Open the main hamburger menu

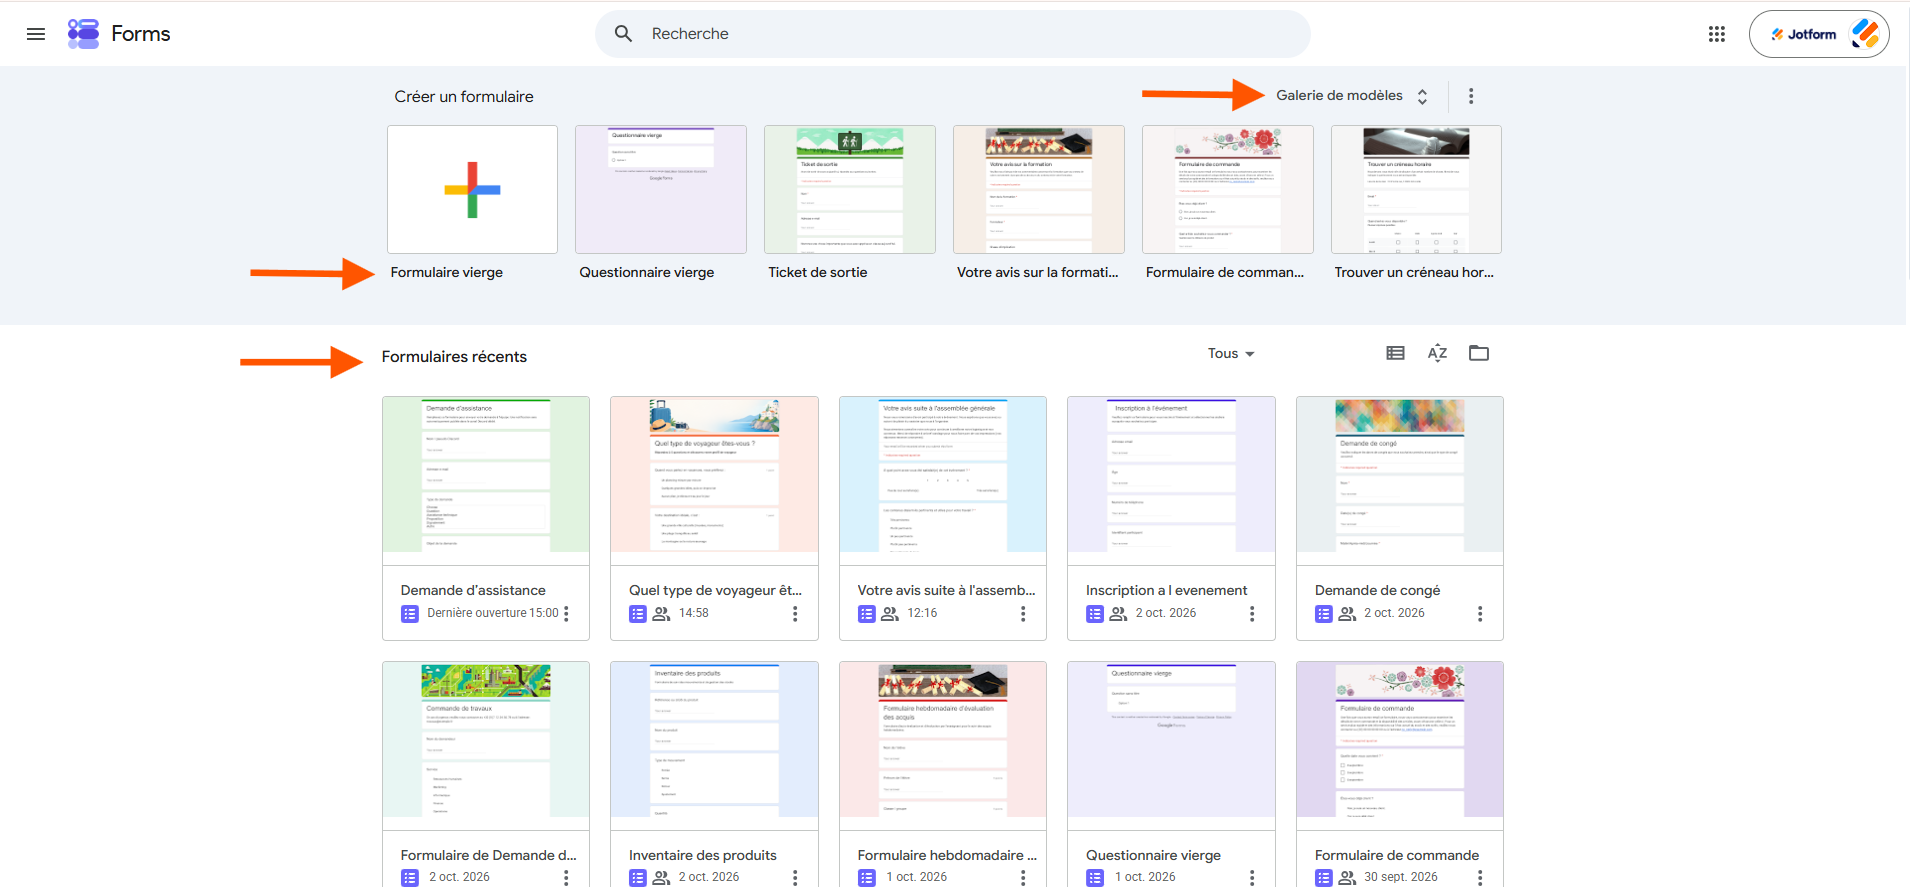36,34
